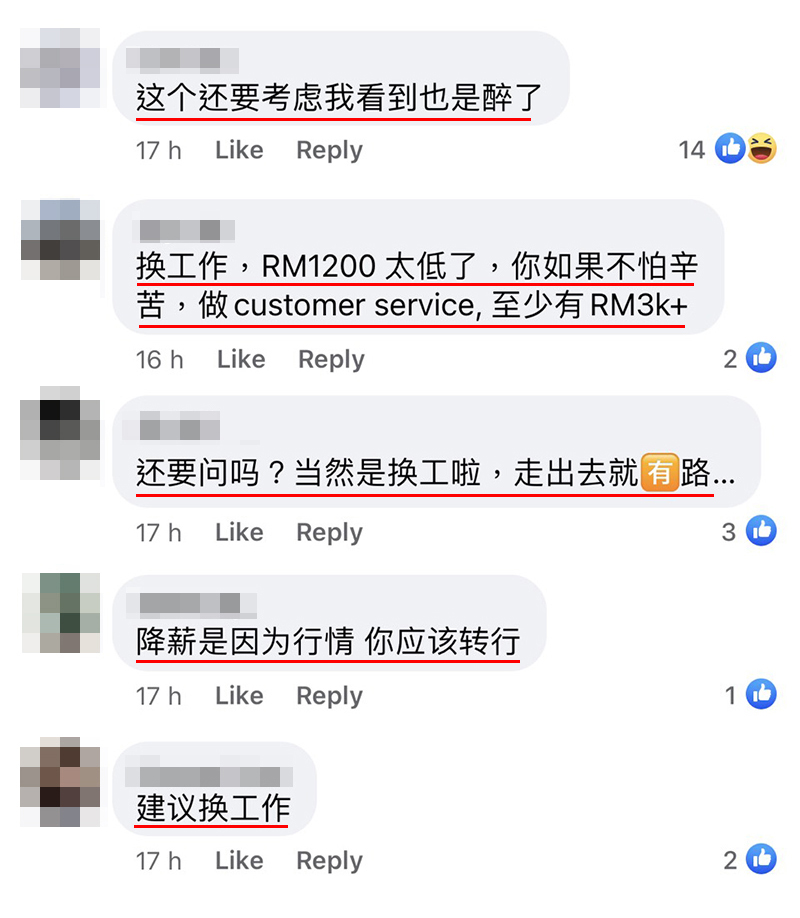Open the thumbs-up icon on the 建议换工作 comment
The height and width of the screenshot is (918, 800).
(761, 859)
